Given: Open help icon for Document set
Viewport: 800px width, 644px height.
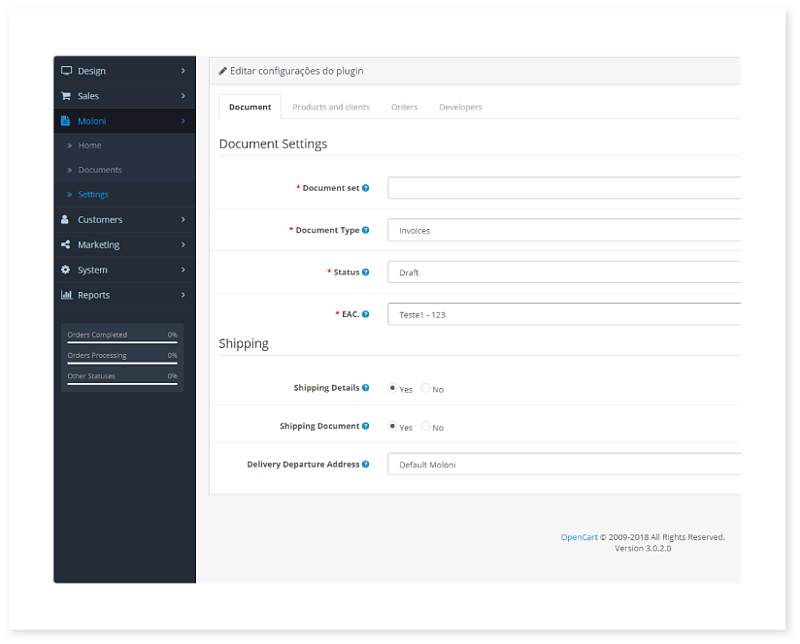Looking at the screenshot, I should pos(365,188).
